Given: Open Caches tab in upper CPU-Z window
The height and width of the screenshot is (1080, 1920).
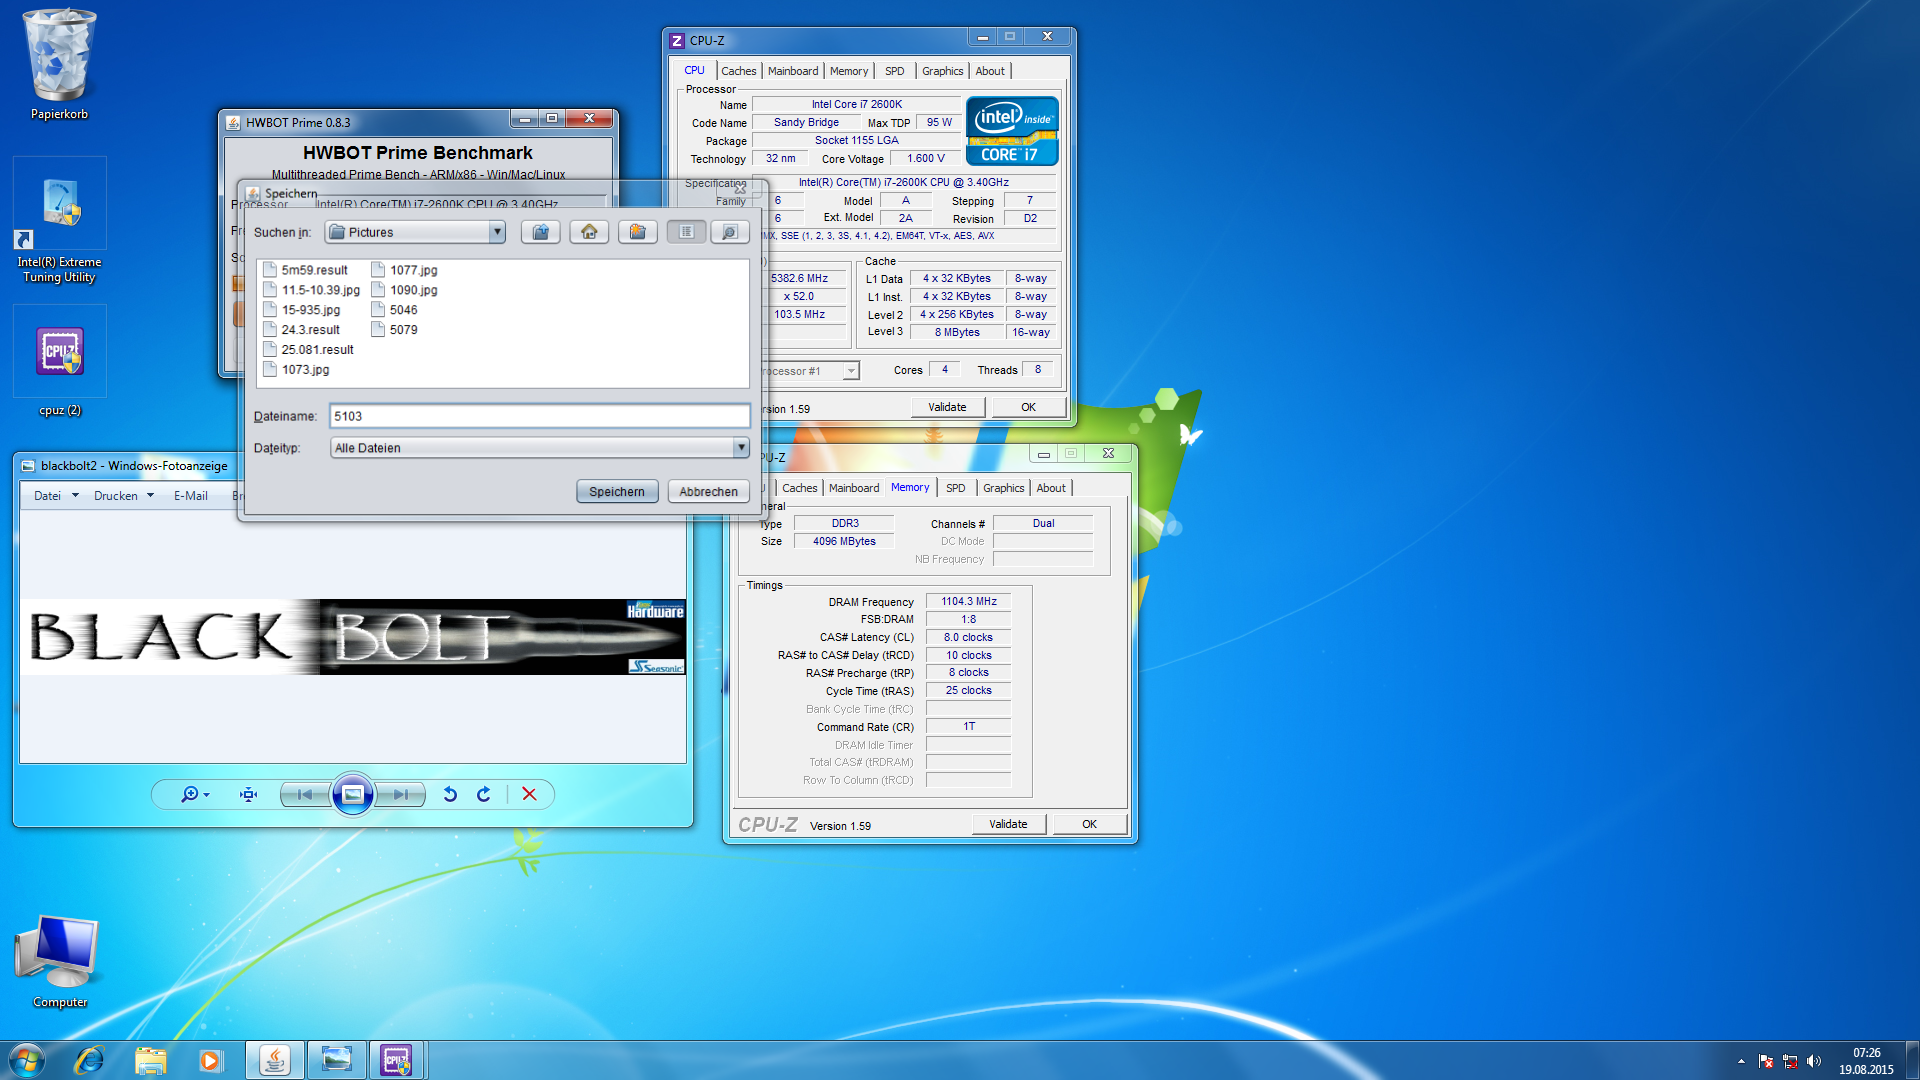Looking at the screenshot, I should pos(739,71).
